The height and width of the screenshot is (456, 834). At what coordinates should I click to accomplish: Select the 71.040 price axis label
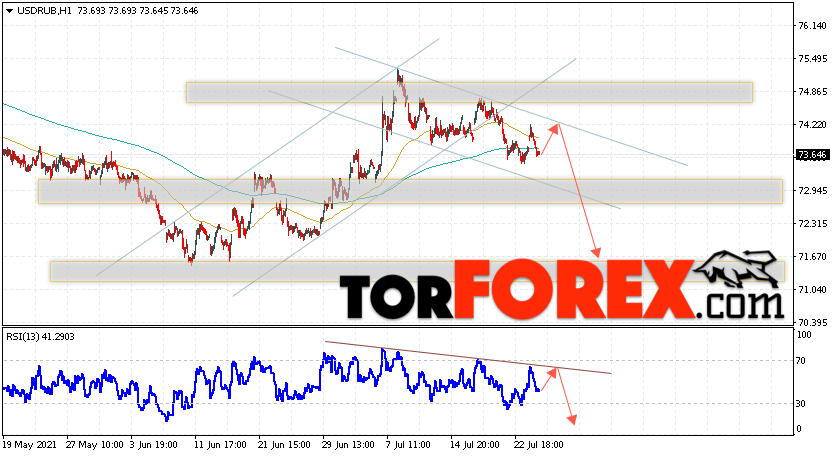click(813, 289)
